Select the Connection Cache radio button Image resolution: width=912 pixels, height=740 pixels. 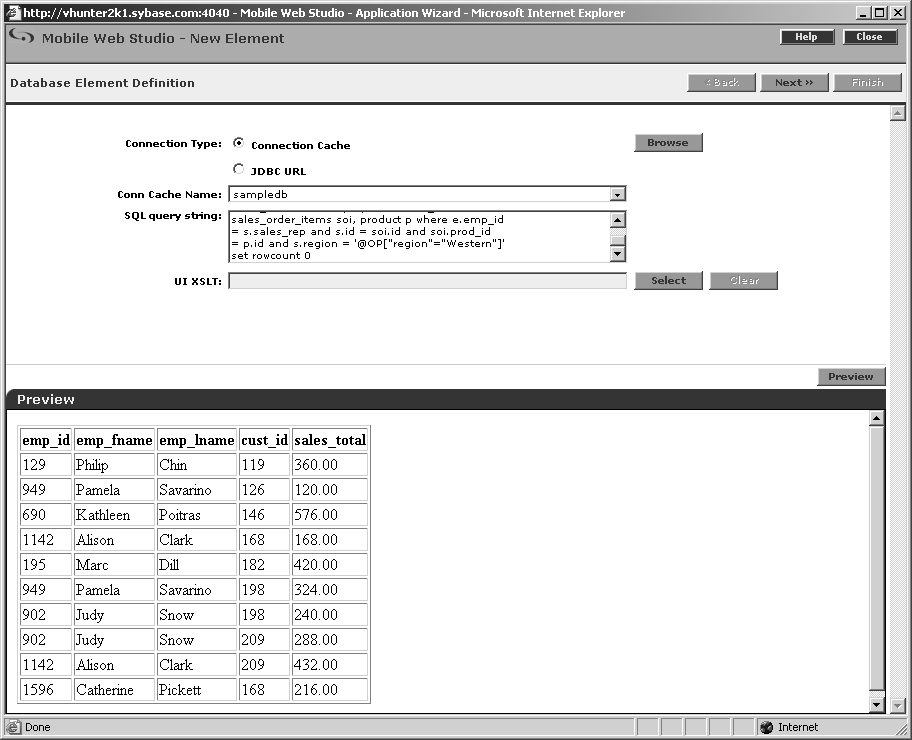click(238, 143)
